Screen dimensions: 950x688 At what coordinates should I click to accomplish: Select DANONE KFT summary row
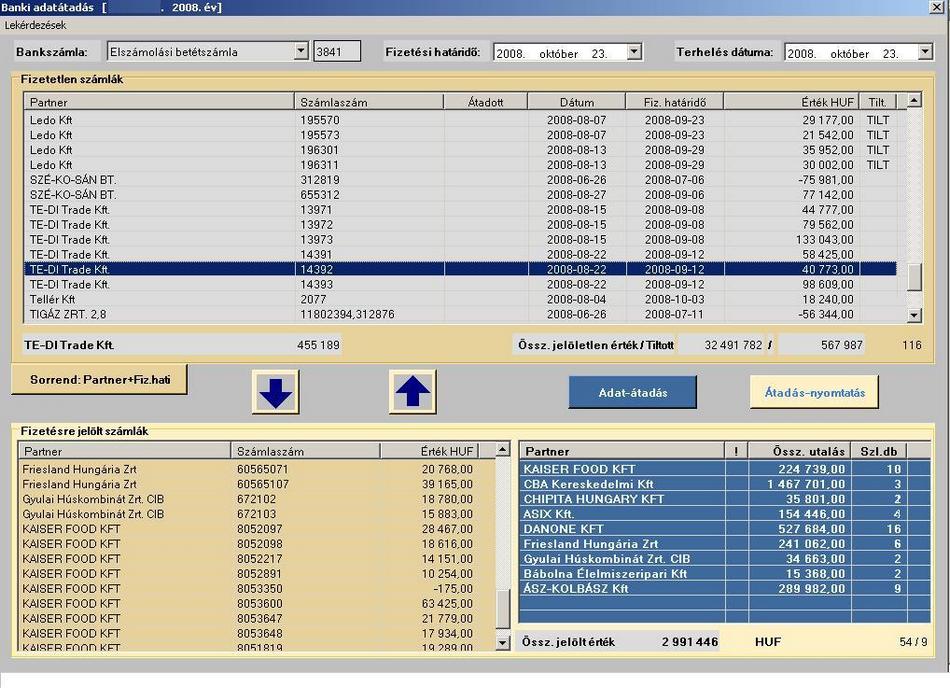[x=725, y=529]
